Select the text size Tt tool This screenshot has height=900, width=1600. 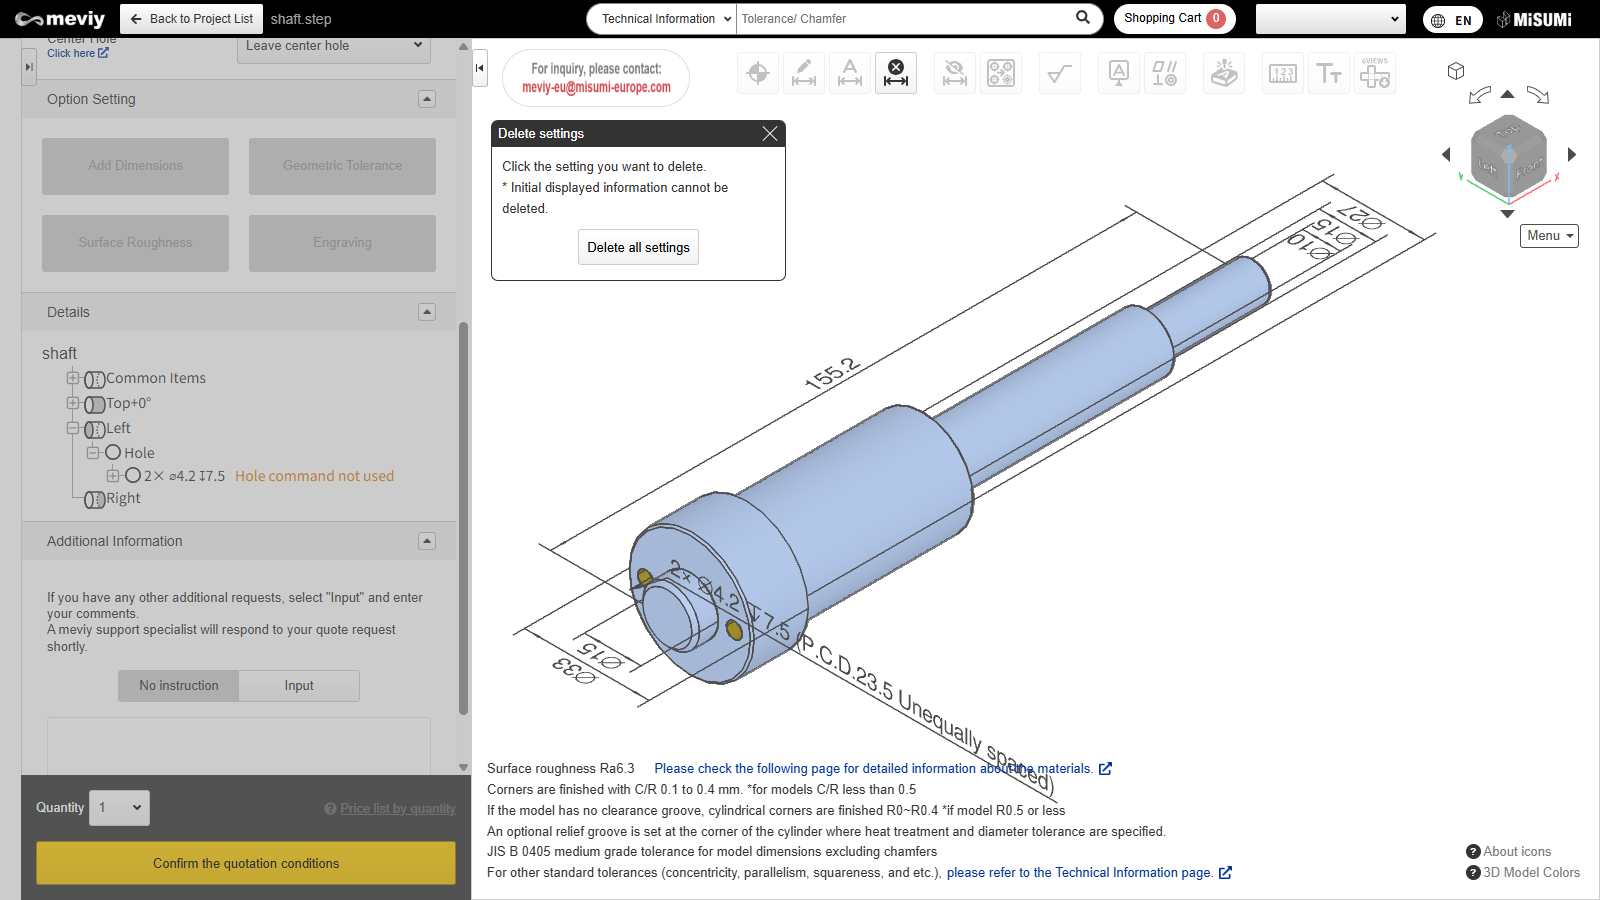click(x=1328, y=73)
